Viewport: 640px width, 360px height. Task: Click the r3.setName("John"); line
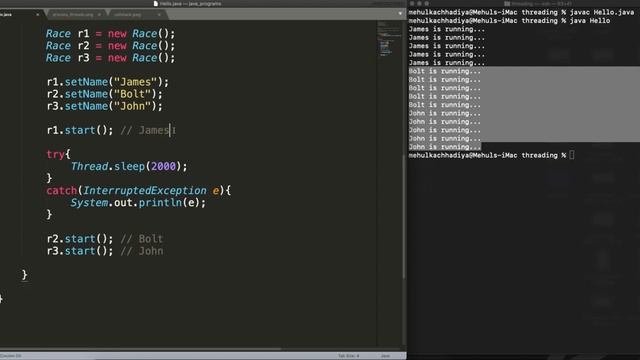click(x=104, y=106)
